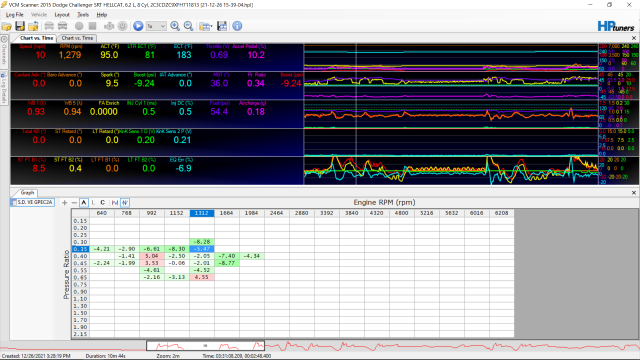
Task: Click the cell with value -0.06
Action: coord(177,263)
